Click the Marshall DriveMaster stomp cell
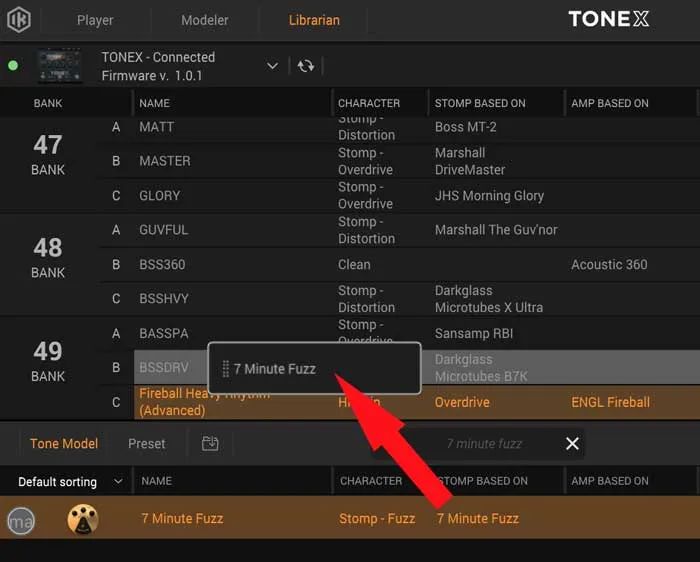700x562 pixels. pyautogui.click(x=470, y=161)
